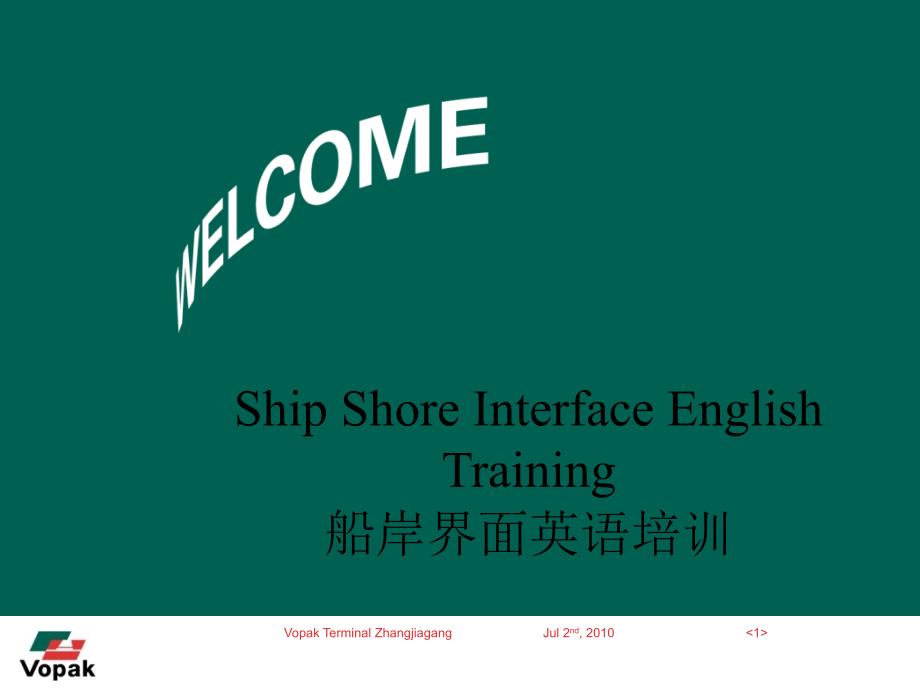Click the slide number <1>
The image size is (920, 690).
pyautogui.click(x=756, y=633)
